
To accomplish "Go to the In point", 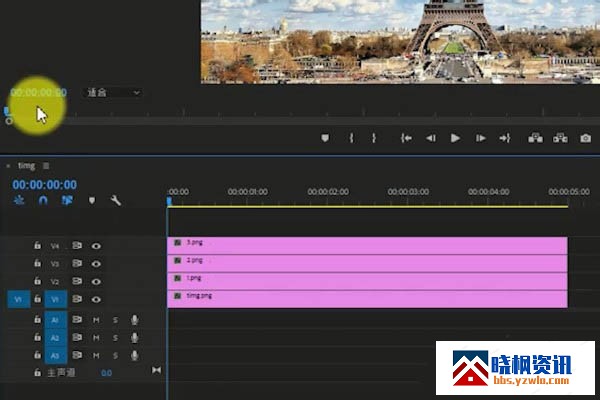I will point(406,138).
